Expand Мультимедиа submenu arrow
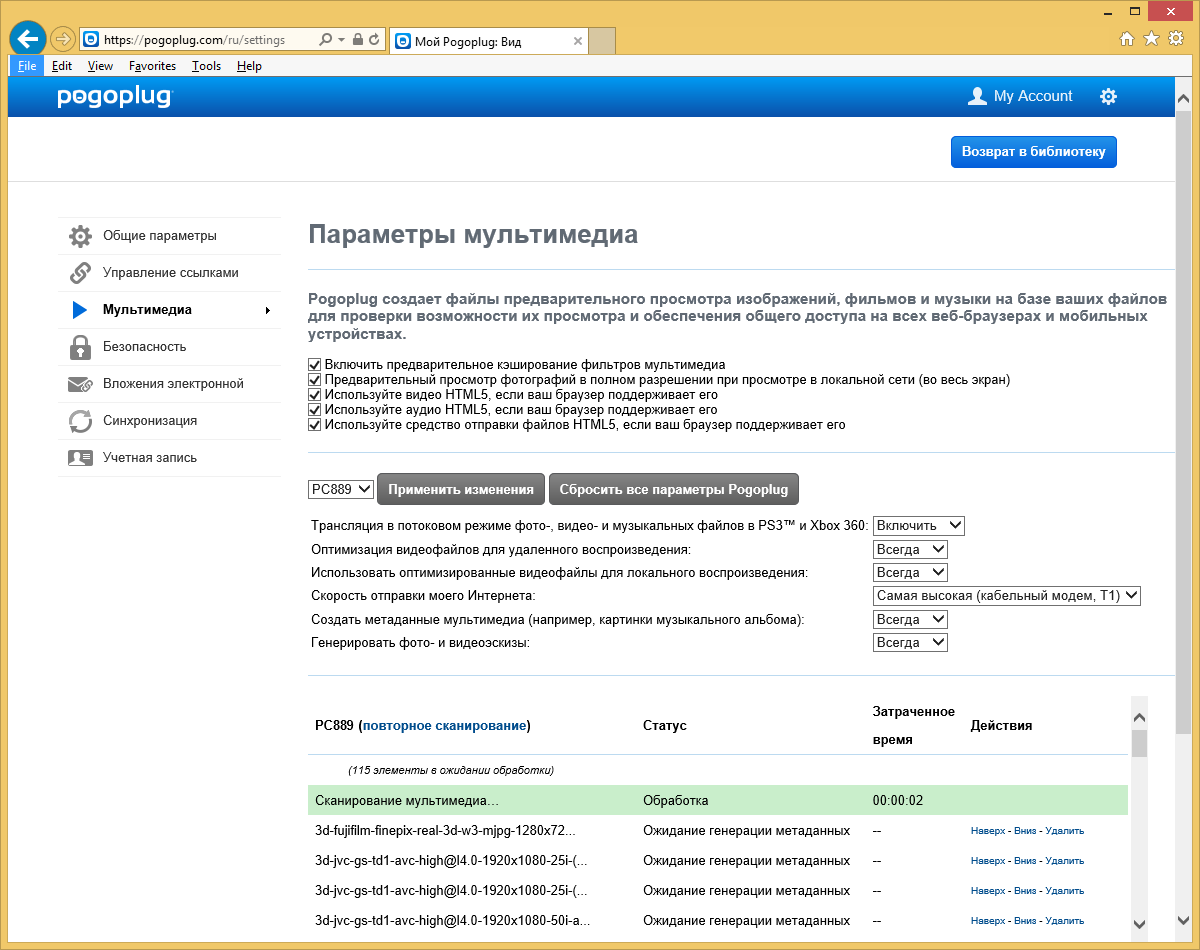The width and height of the screenshot is (1200, 950). 267,310
